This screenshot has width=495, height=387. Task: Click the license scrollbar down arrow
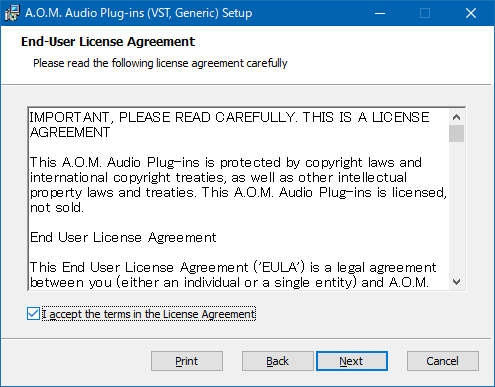(456, 282)
